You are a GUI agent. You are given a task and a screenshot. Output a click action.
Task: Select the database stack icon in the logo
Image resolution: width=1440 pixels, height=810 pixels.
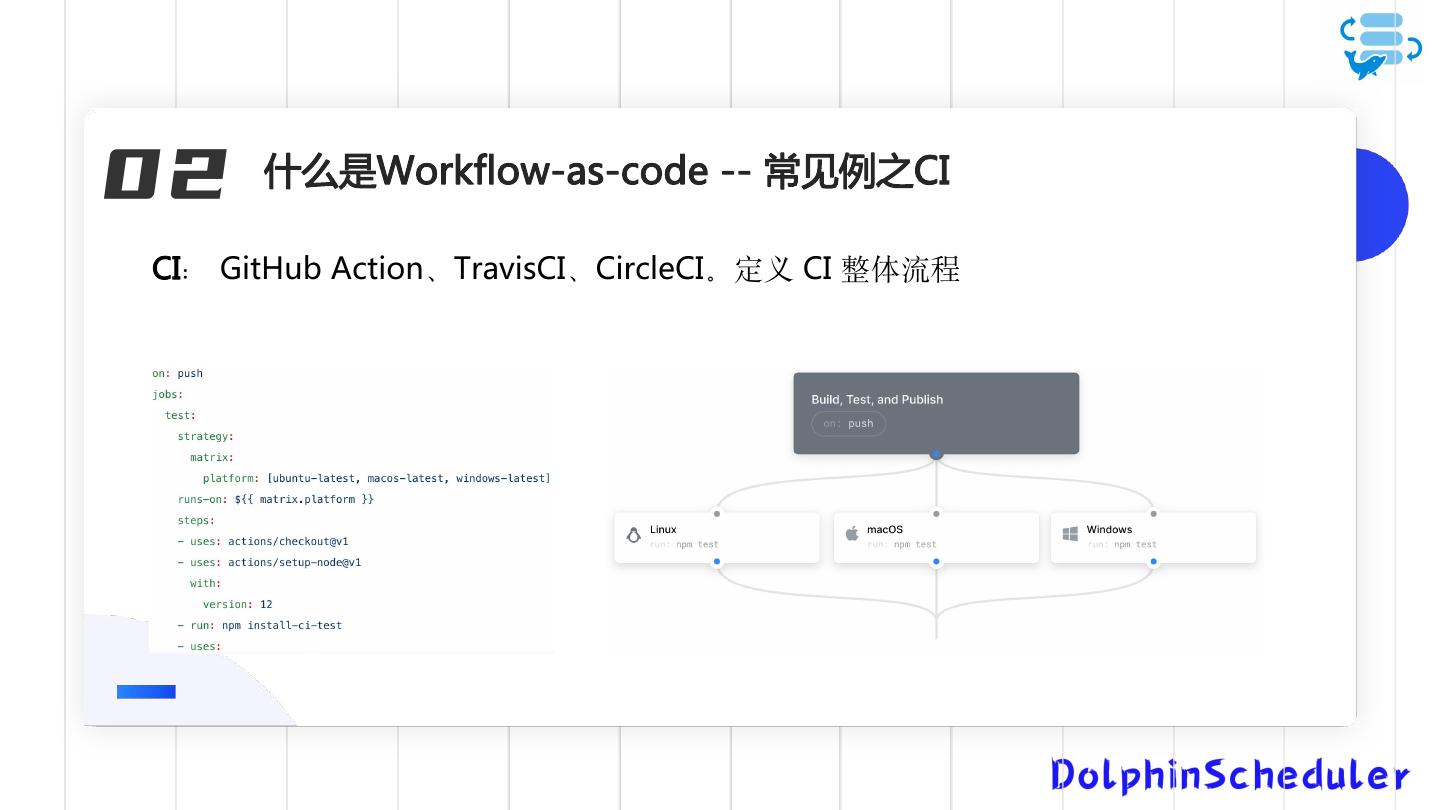(x=1381, y=38)
